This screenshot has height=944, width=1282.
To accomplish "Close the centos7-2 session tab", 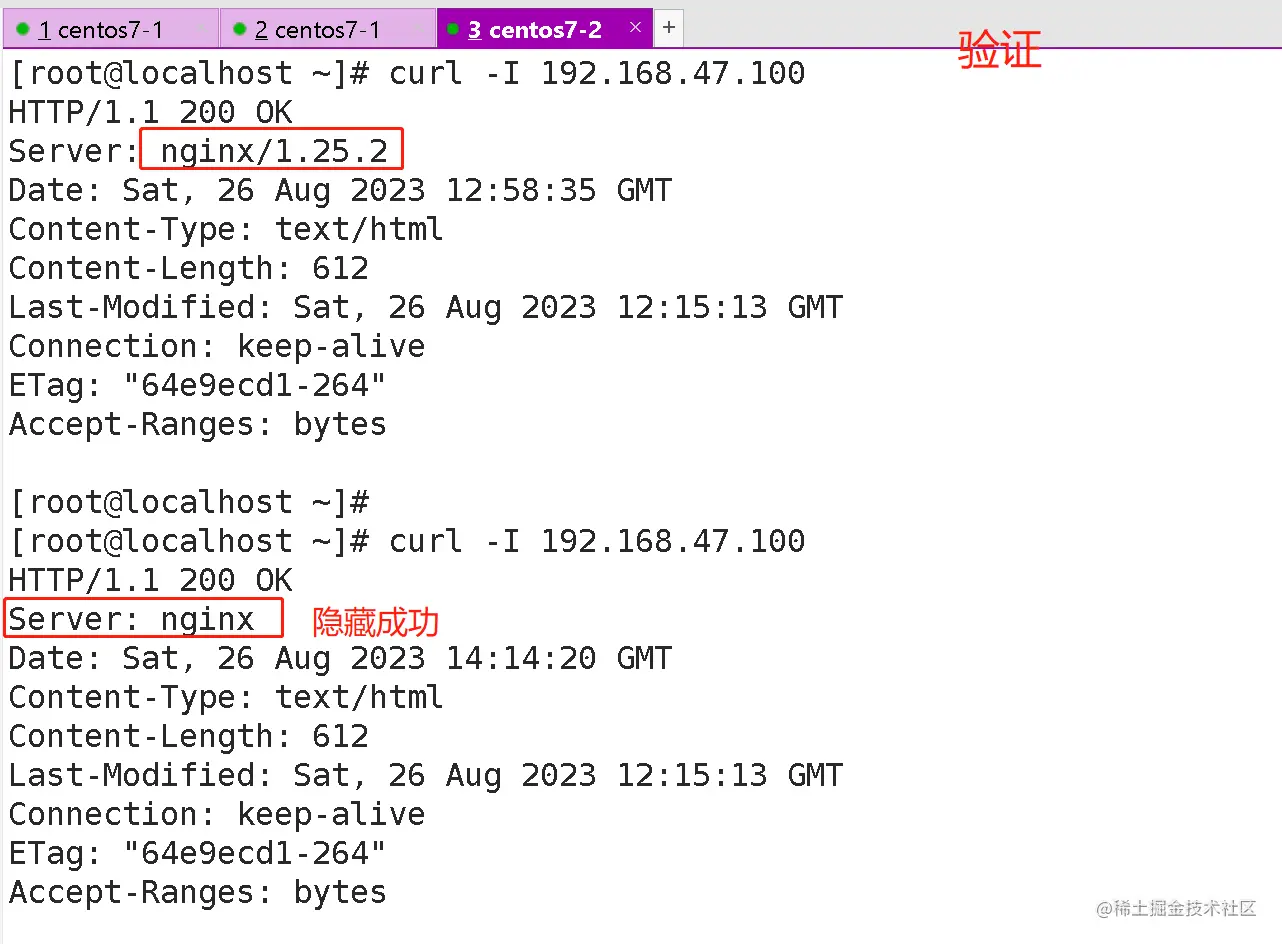I will (635, 28).
